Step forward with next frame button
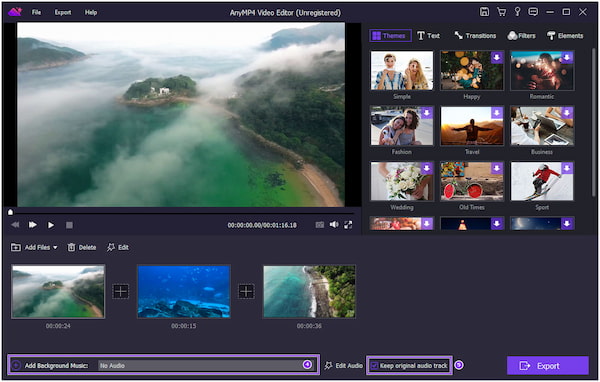 click(33, 225)
